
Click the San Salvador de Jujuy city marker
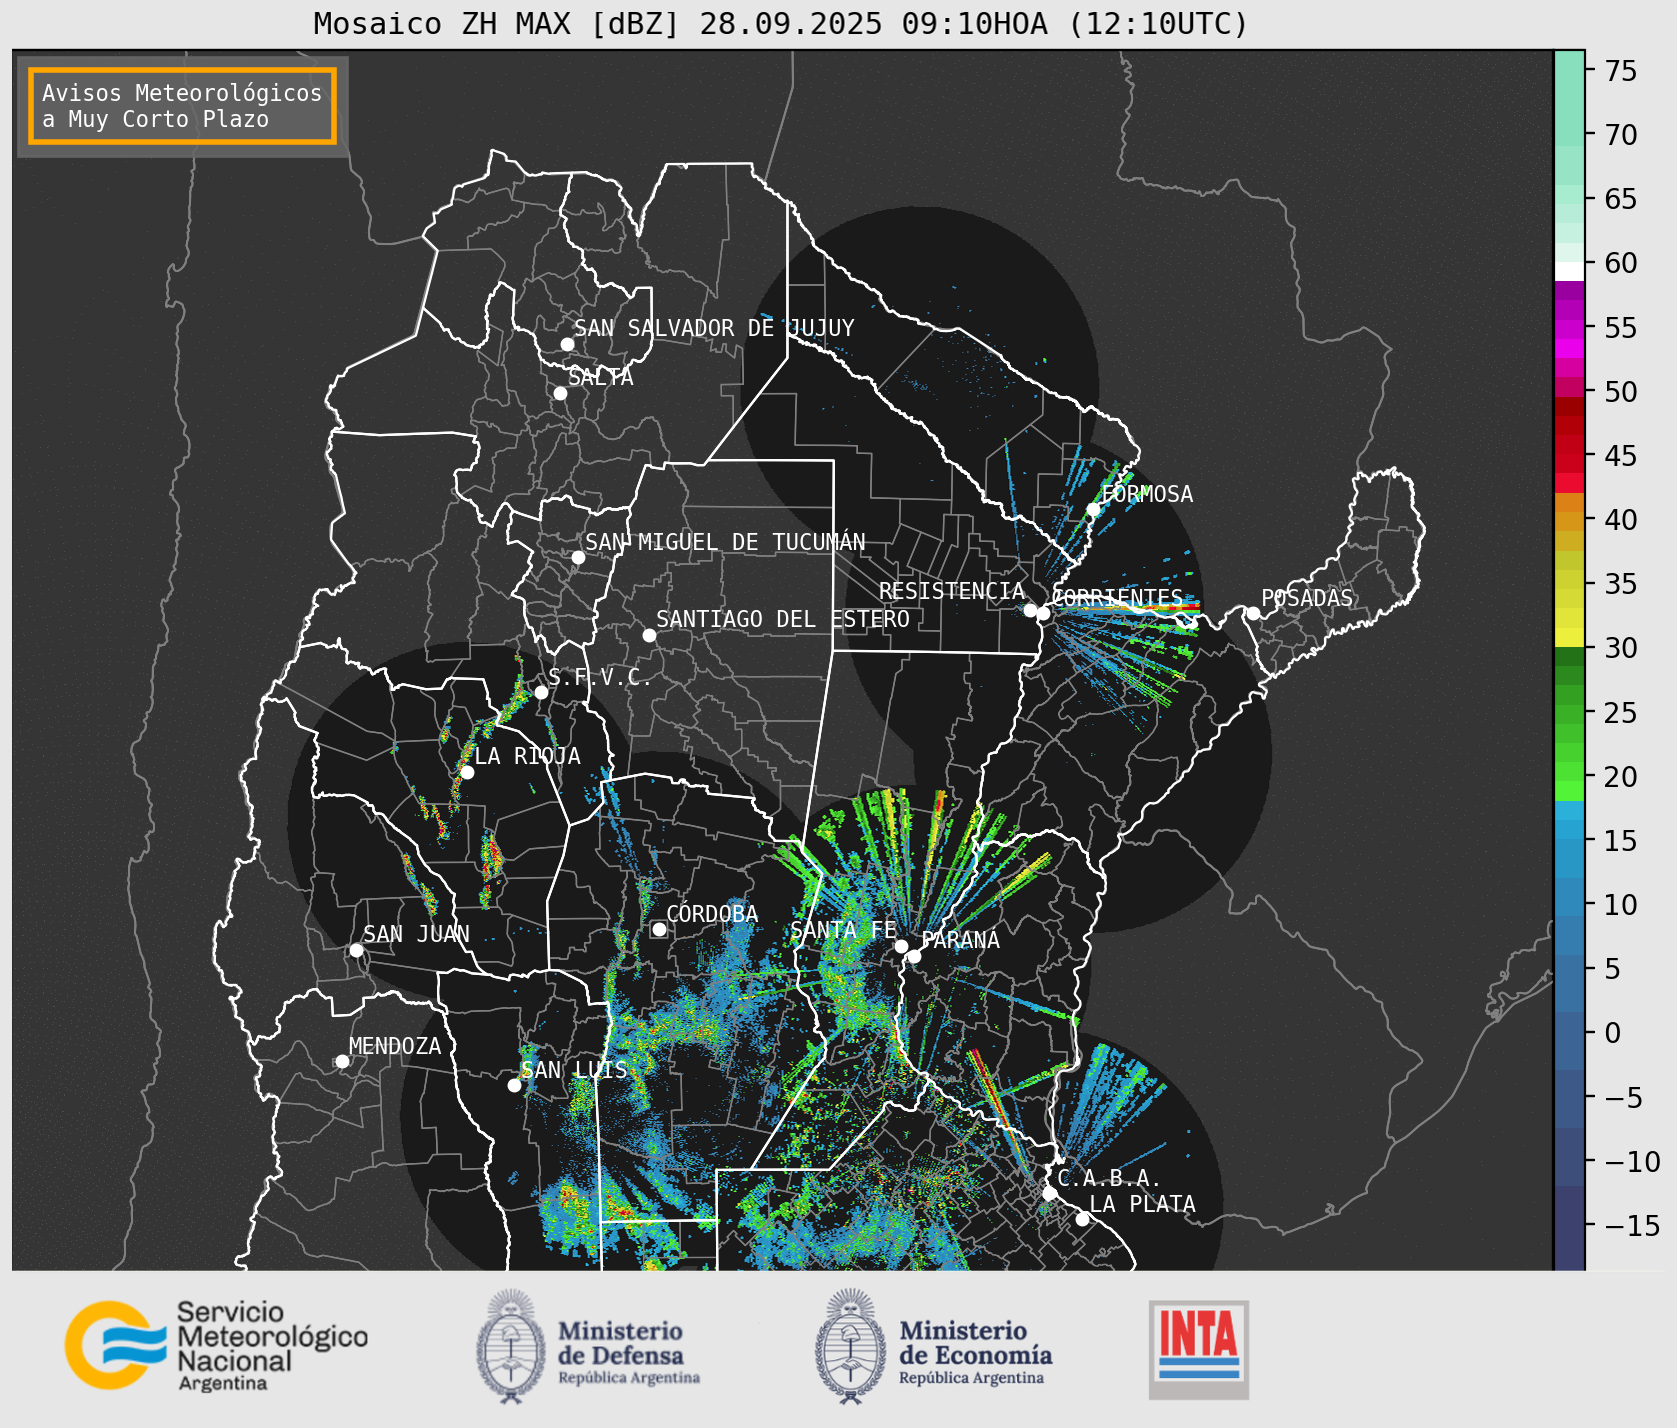(567, 344)
